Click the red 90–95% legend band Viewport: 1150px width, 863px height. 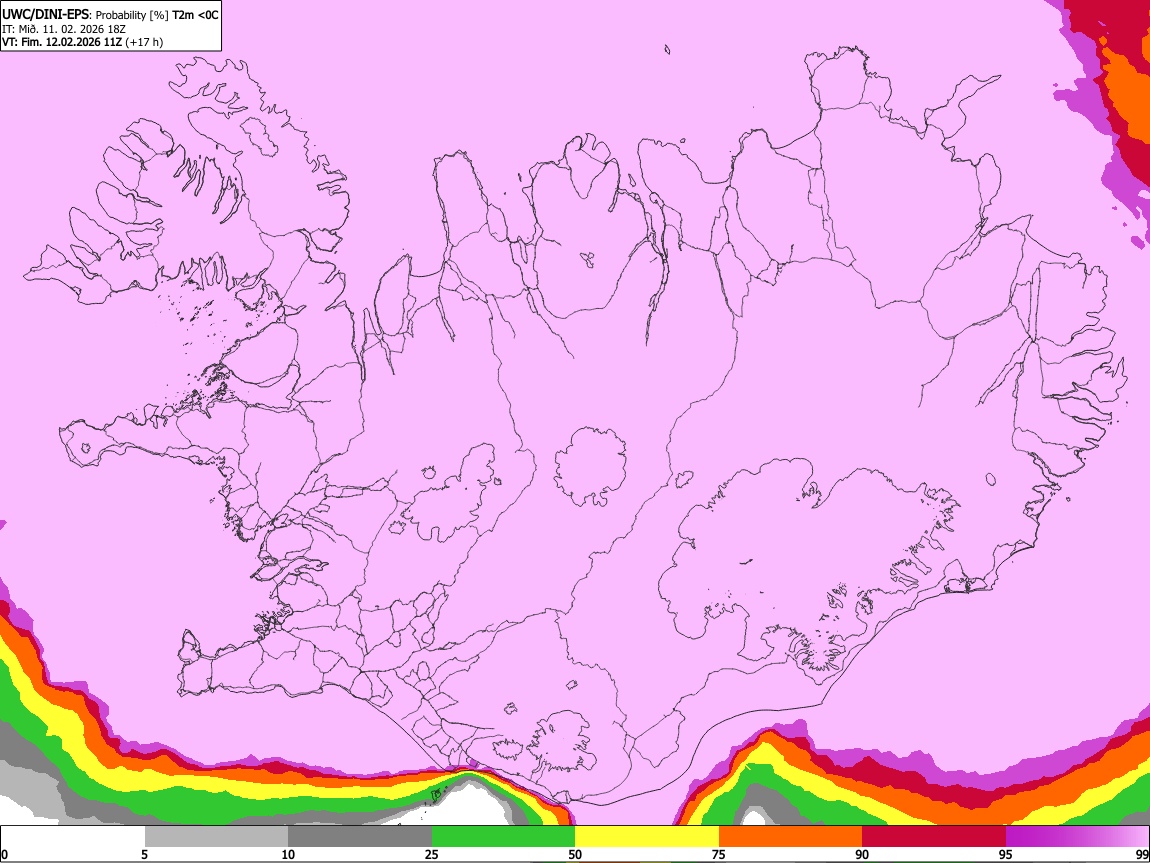coord(934,837)
